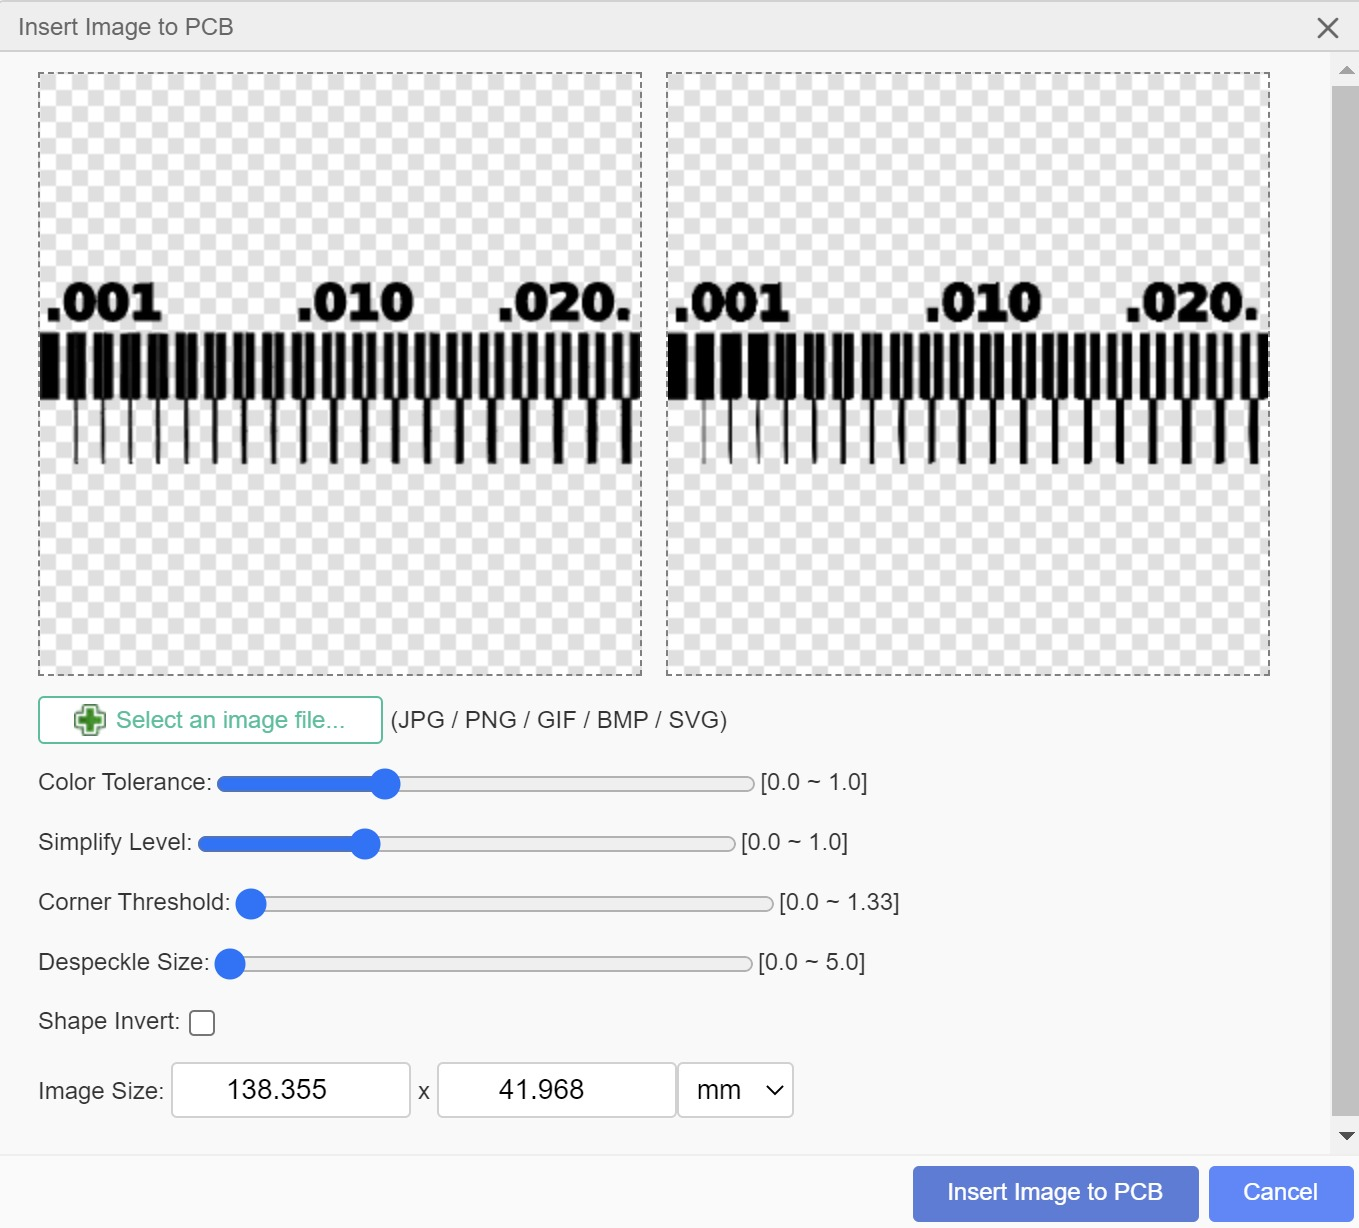Image resolution: width=1359 pixels, height=1228 pixels.
Task: Click the scrollbar down arrow
Action: 1346,1136
